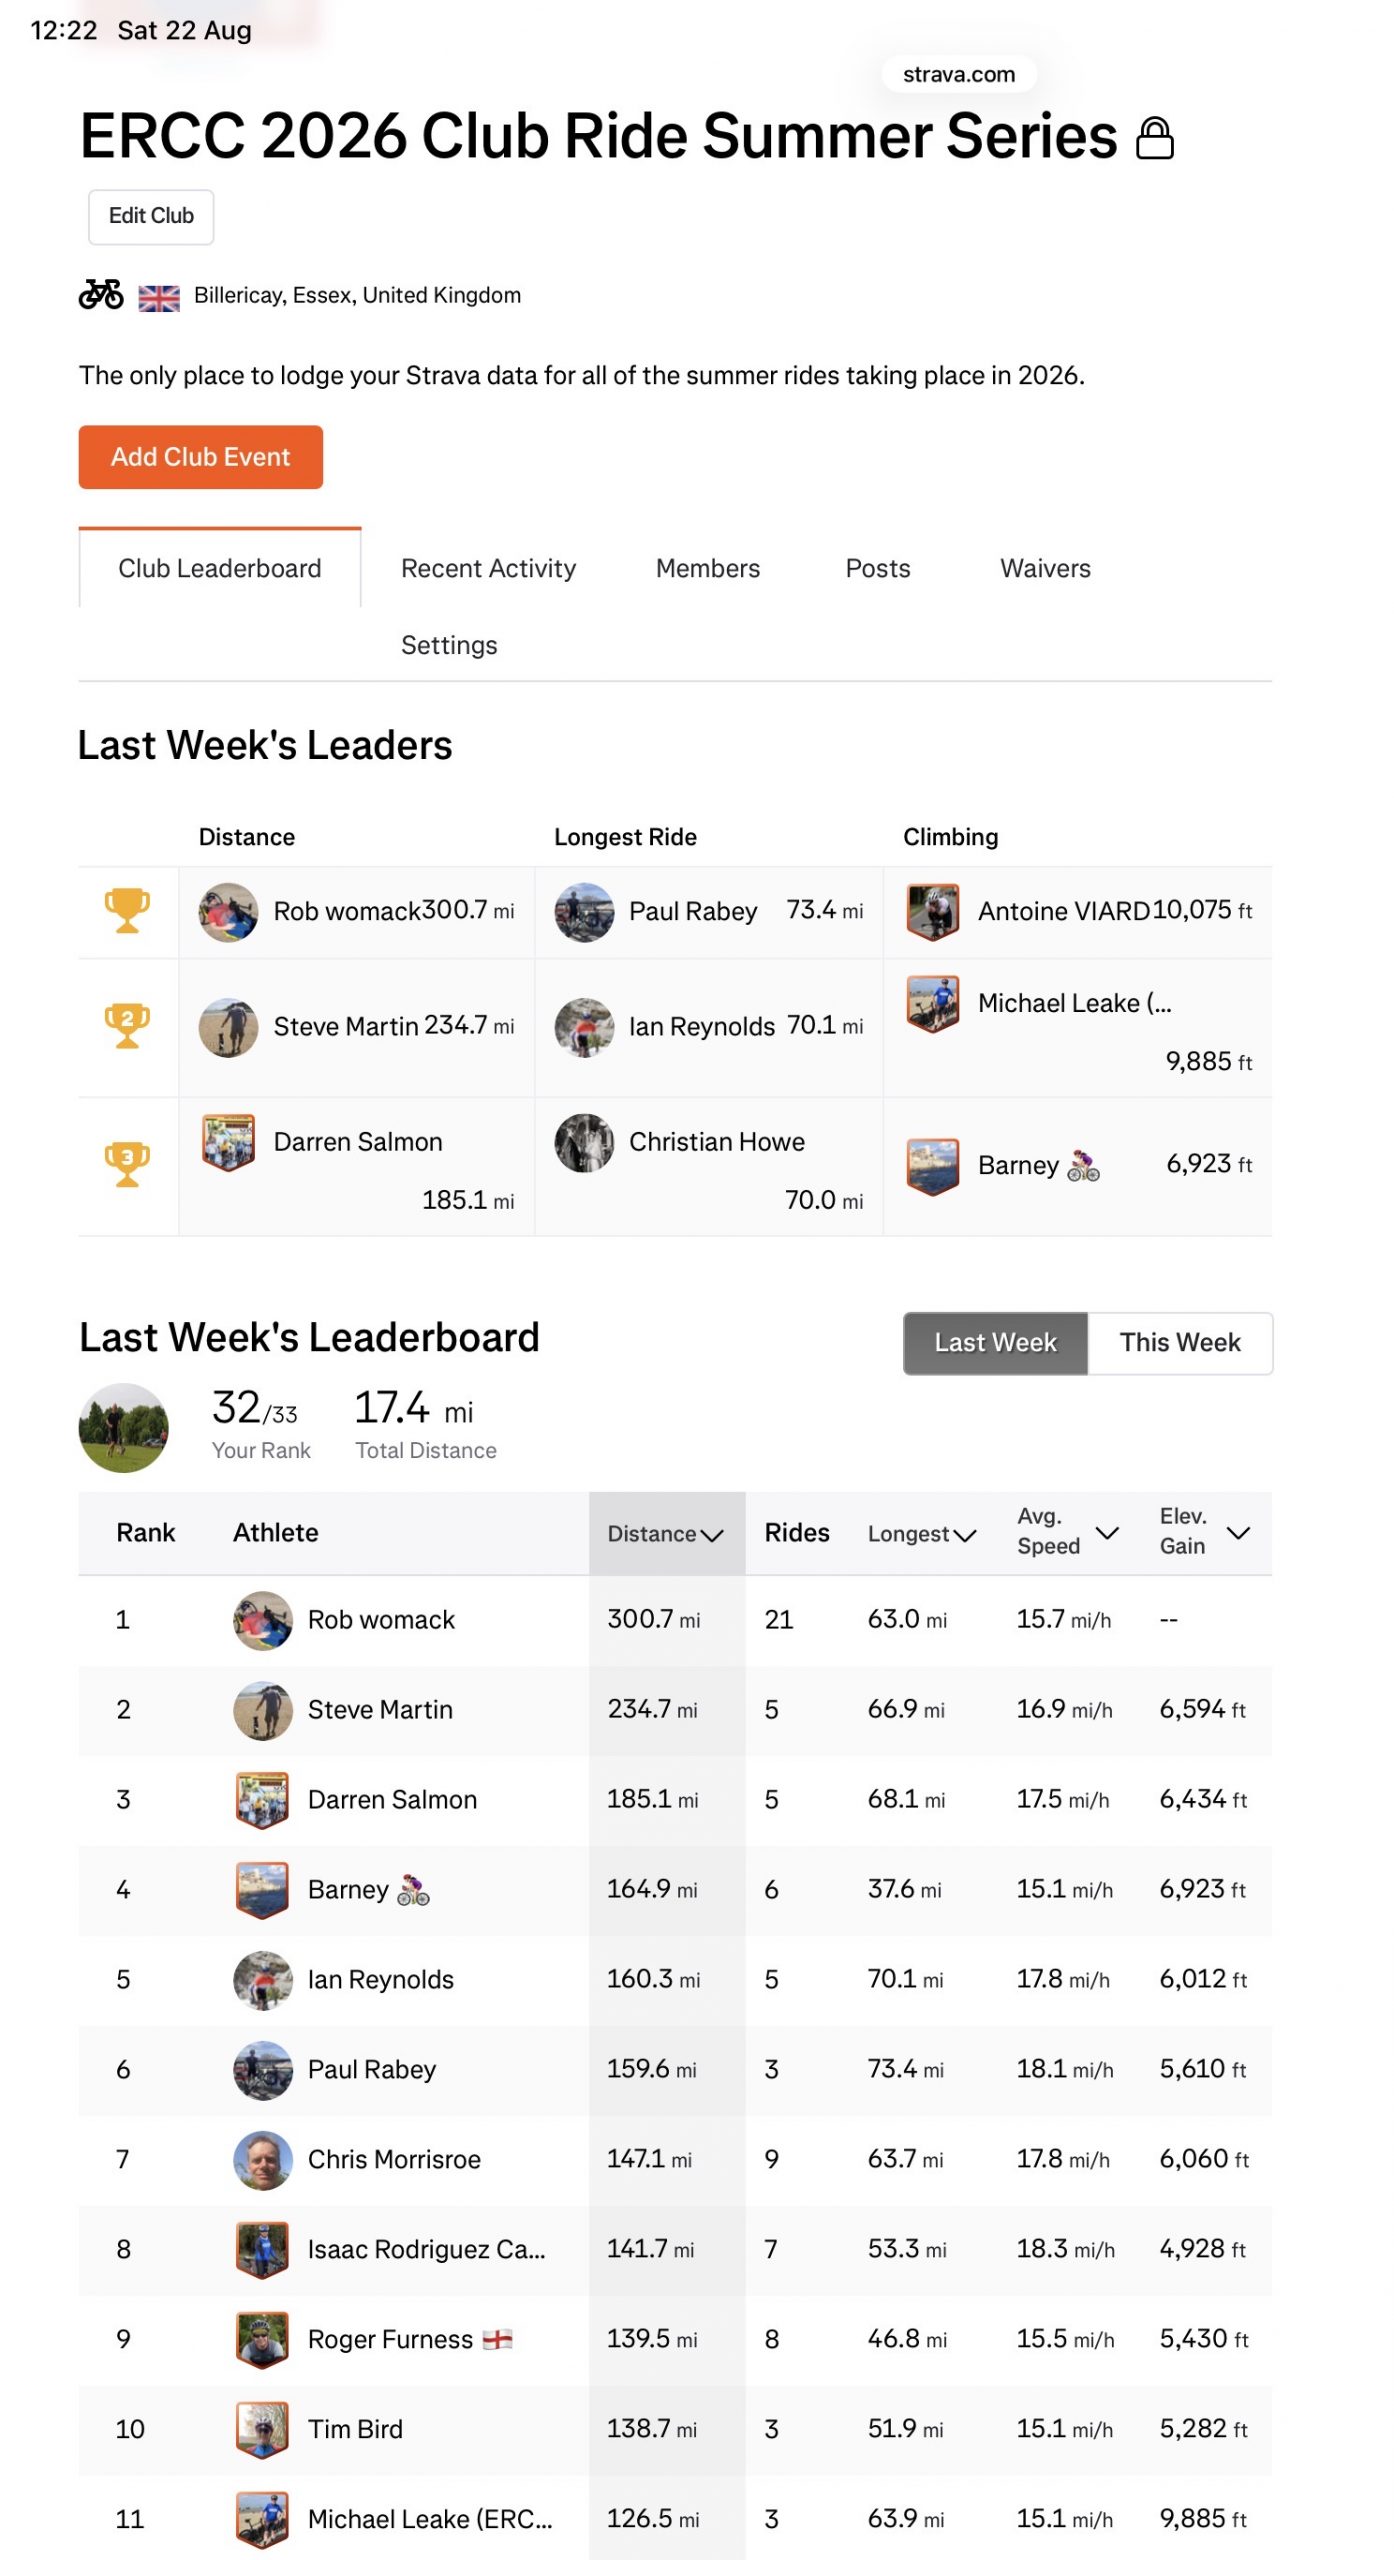Click your own profile photo above the leaderboard
Viewport: 1394px width, 2560px height.
pyautogui.click(x=123, y=1427)
